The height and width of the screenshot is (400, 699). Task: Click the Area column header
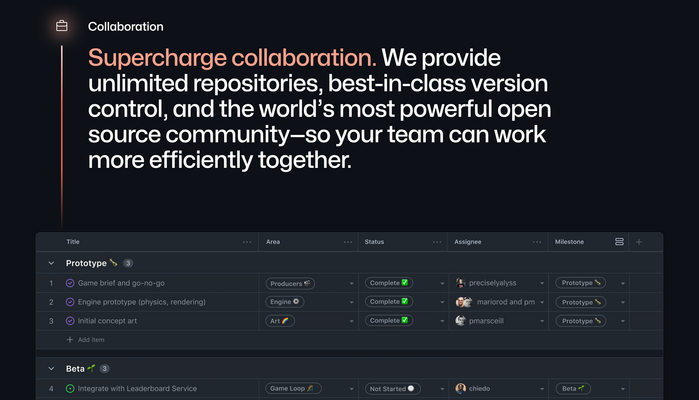click(x=273, y=242)
